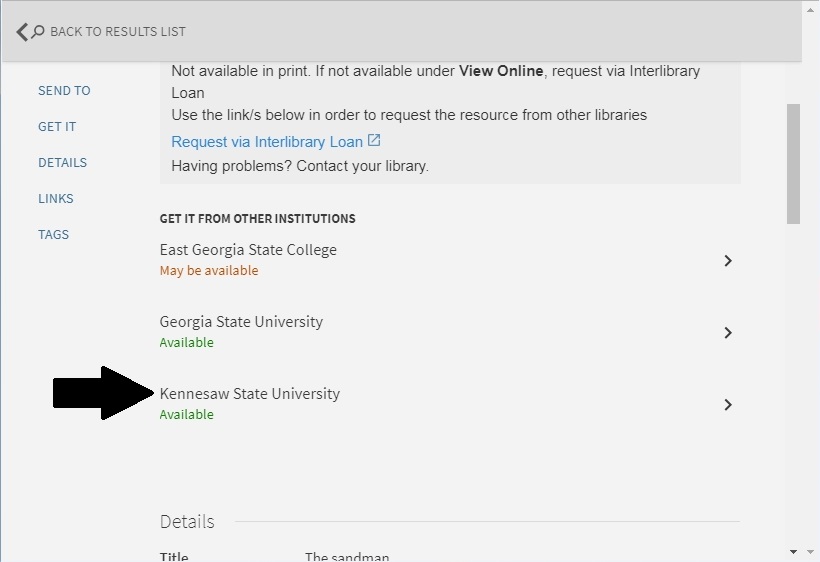Open LINKS from the left sidebar
820x562 pixels.
56,199
